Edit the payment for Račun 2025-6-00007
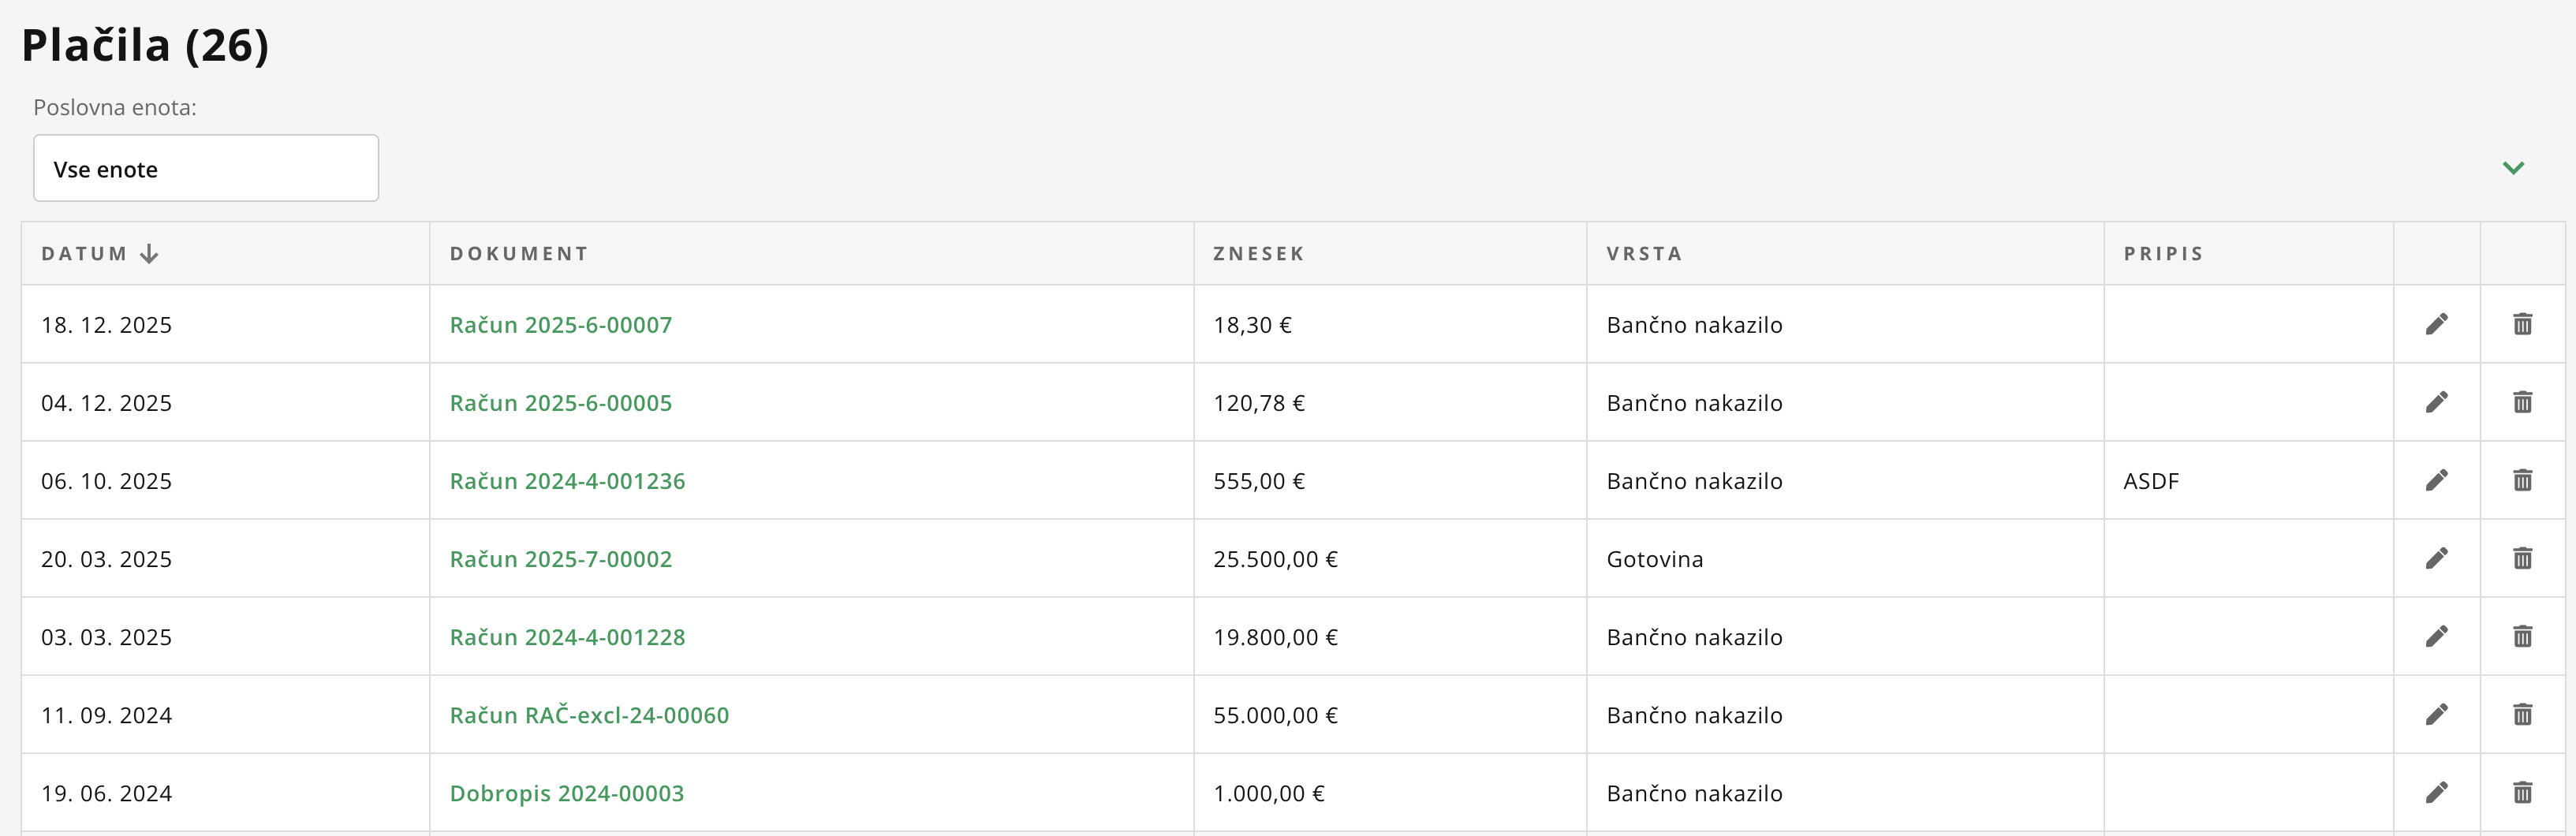The height and width of the screenshot is (836, 2576). pos(2436,324)
